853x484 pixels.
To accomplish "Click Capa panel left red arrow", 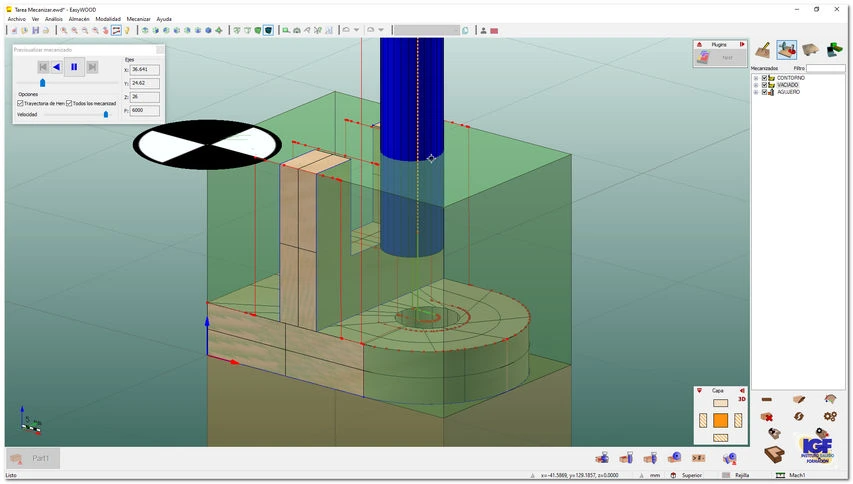I will pos(742,390).
